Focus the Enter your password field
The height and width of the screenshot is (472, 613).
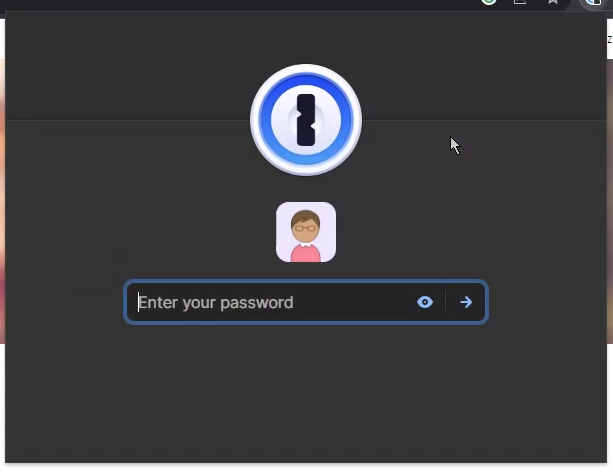(x=306, y=302)
